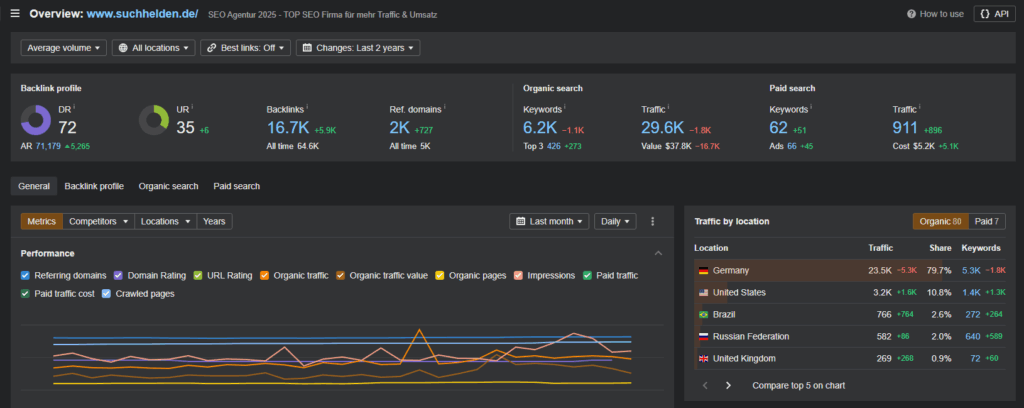Toggle Organic pages checkbox
The image size is (1024, 408).
pos(440,275)
